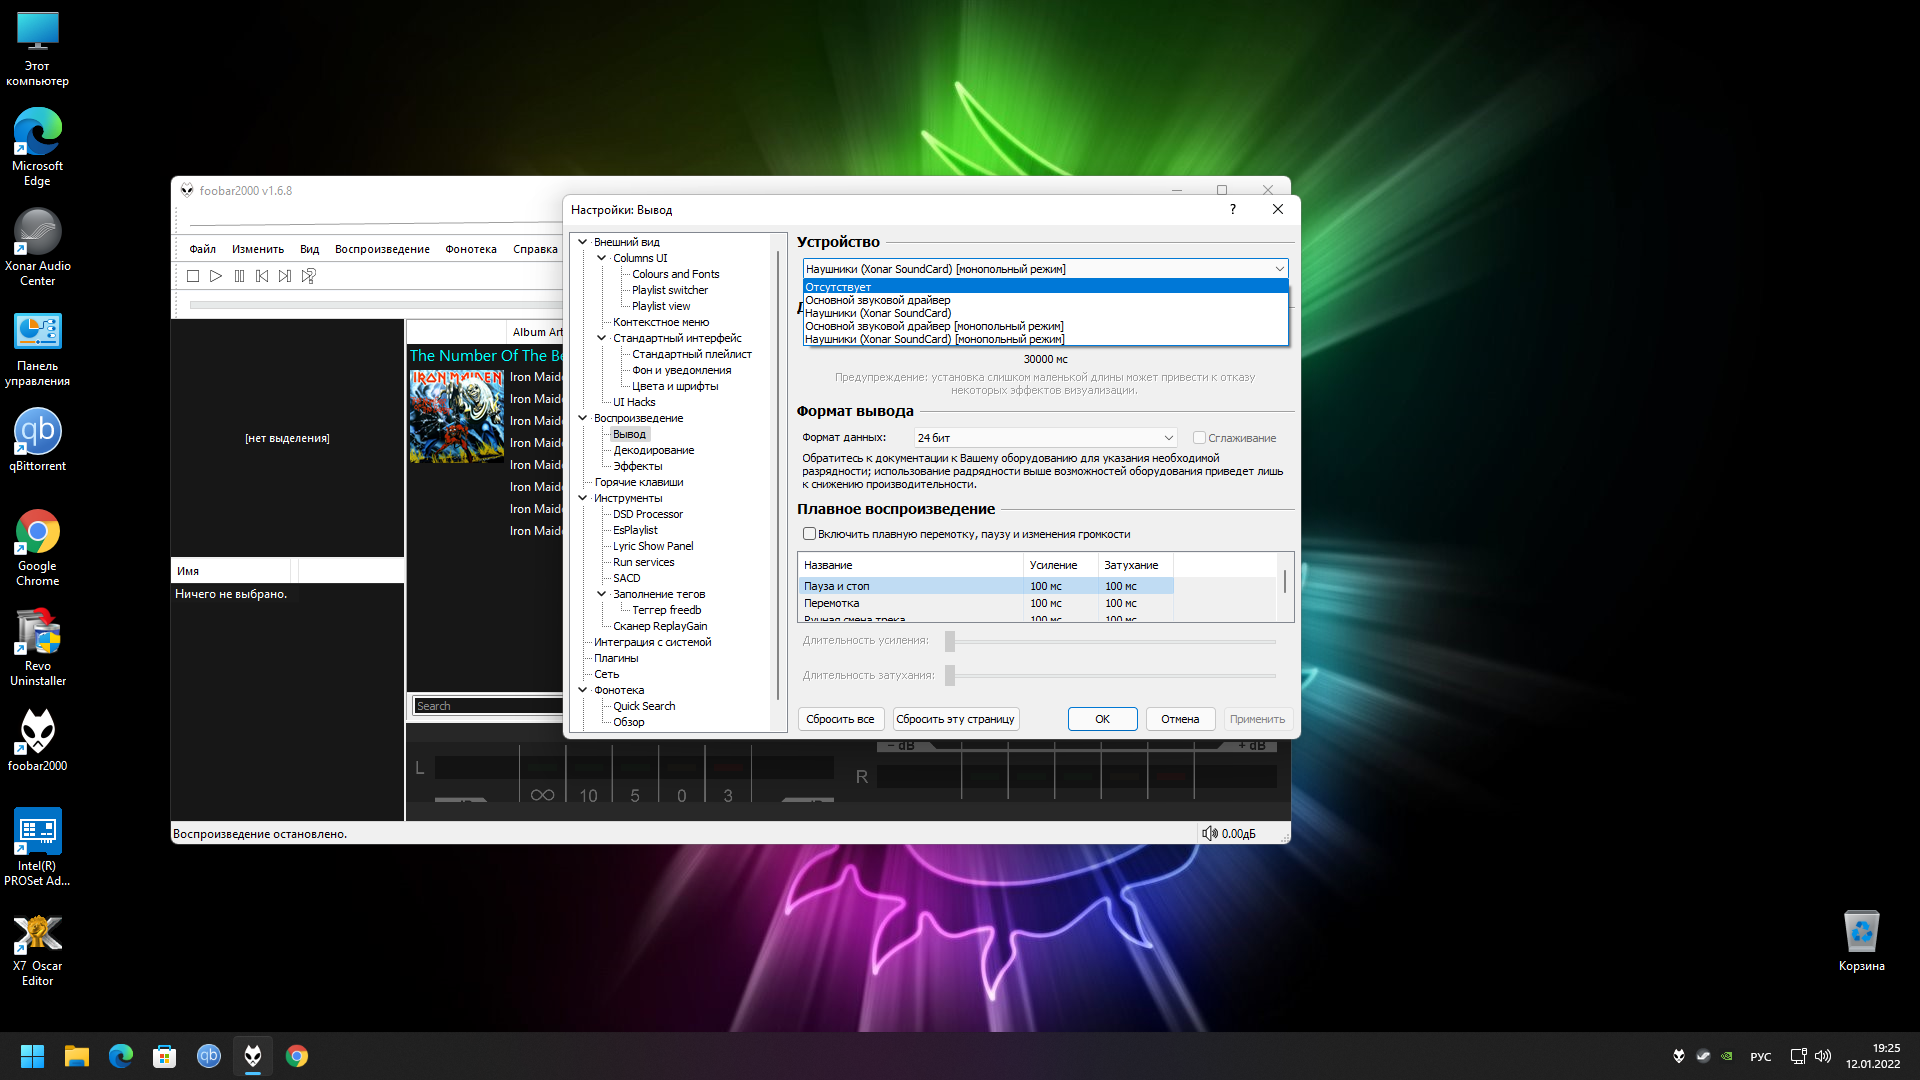Collapse the Инструменты tree node

pos(583,498)
